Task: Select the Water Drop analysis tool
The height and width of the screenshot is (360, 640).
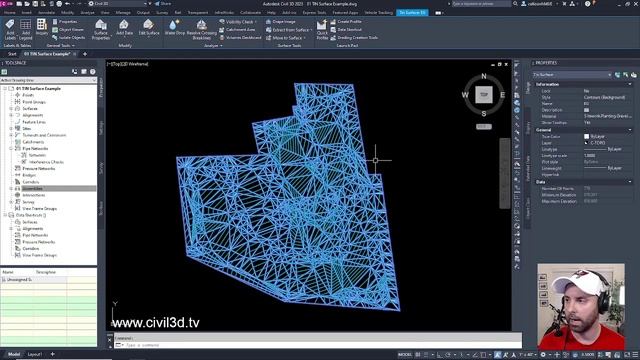Action: pyautogui.click(x=175, y=27)
